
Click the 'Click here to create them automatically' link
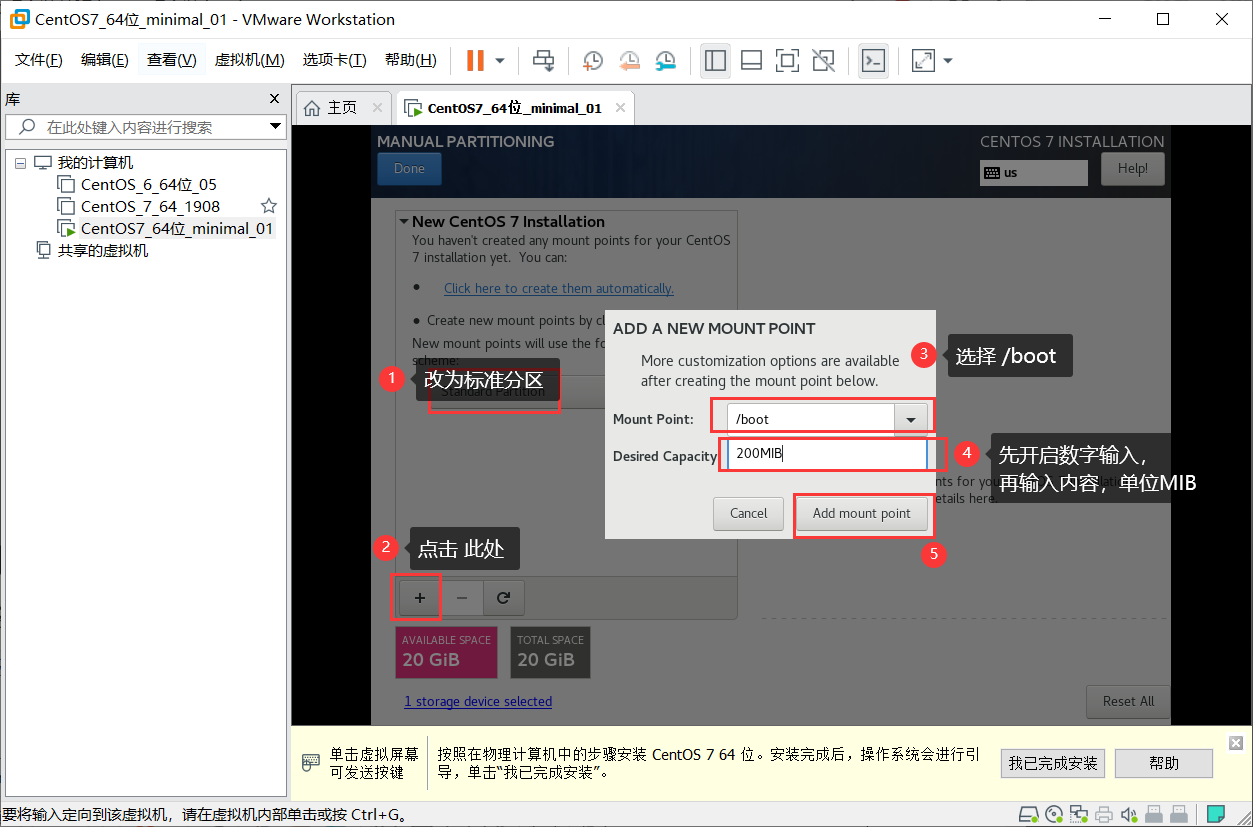tap(559, 288)
